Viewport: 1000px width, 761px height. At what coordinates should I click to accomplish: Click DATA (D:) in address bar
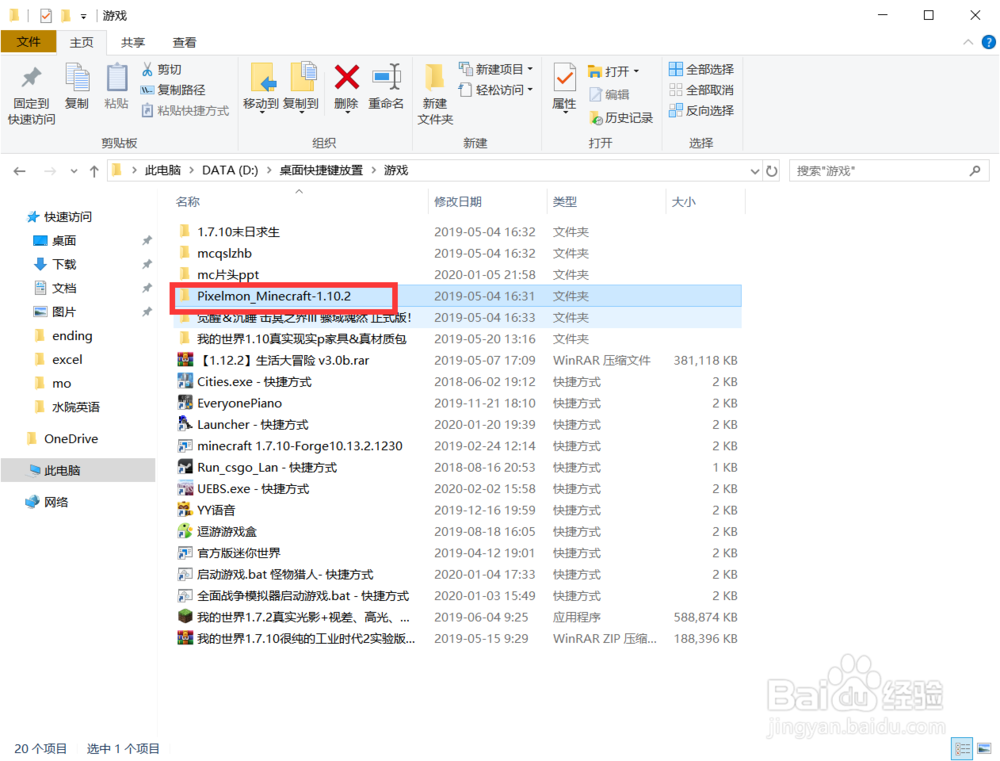click(x=230, y=170)
